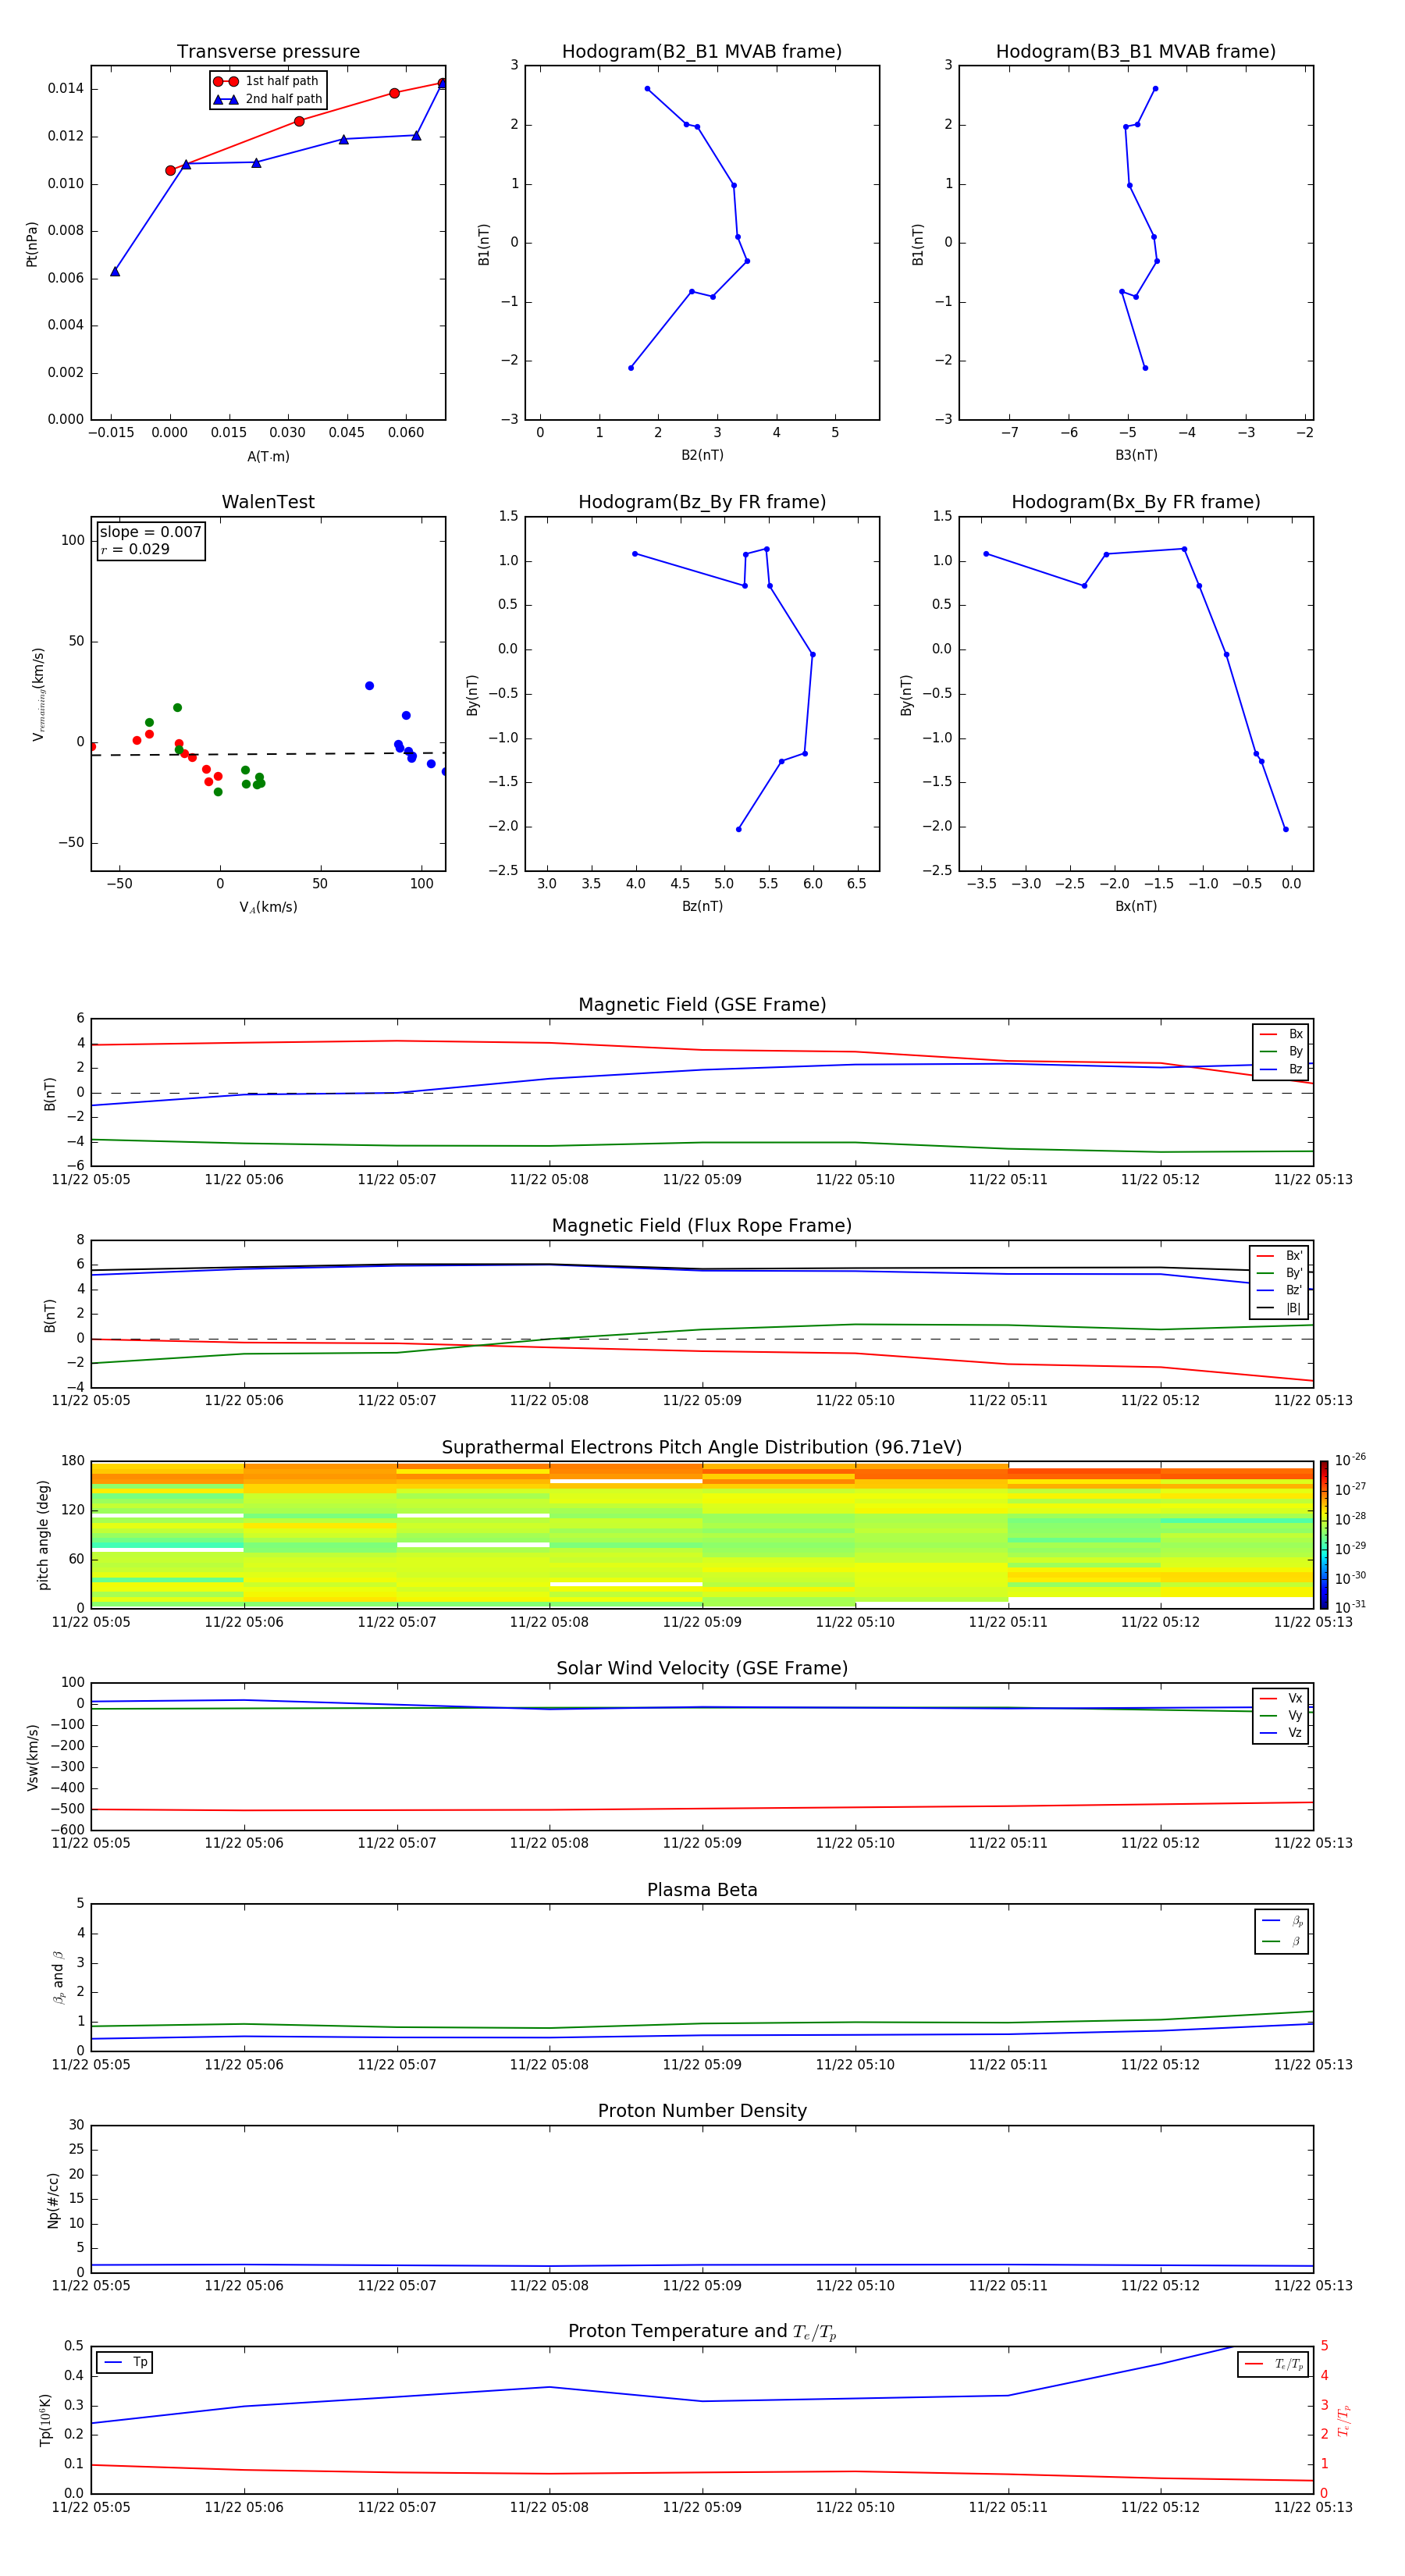This screenshot has width=1405, height=2576.
Task: Click the "Transverse pressure" plot title
Action: pos(268,52)
